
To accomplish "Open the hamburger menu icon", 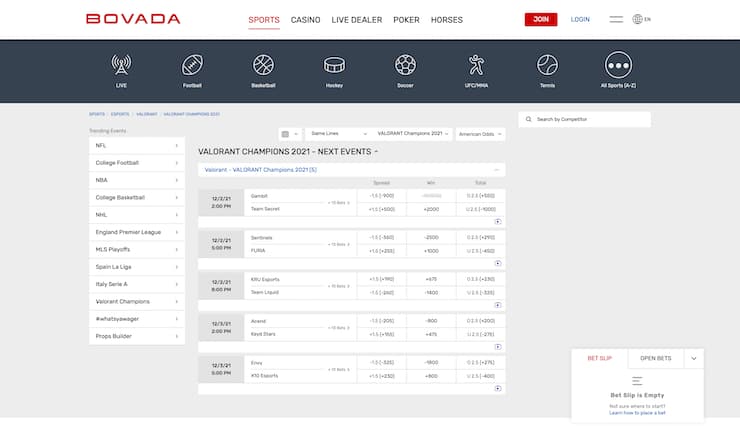I will [x=616, y=19].
